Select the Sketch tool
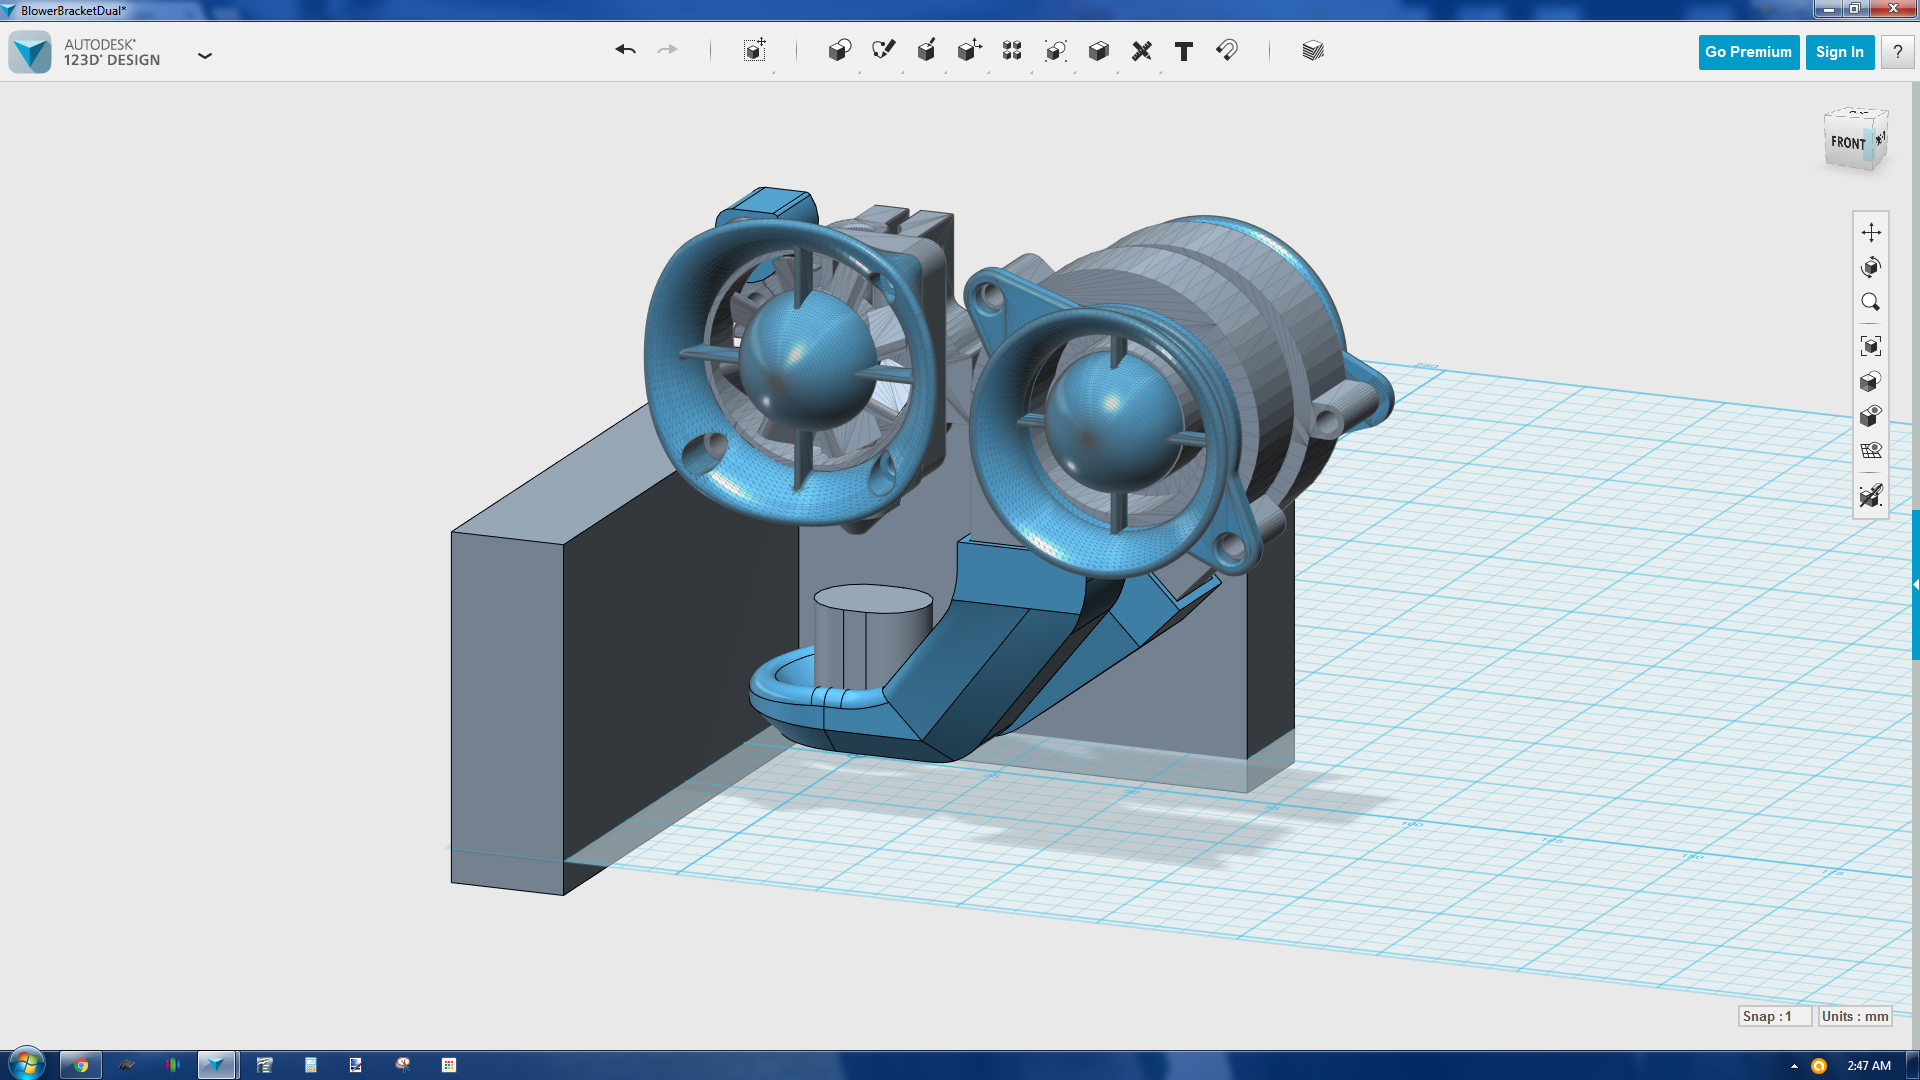 tap(883, 51)
